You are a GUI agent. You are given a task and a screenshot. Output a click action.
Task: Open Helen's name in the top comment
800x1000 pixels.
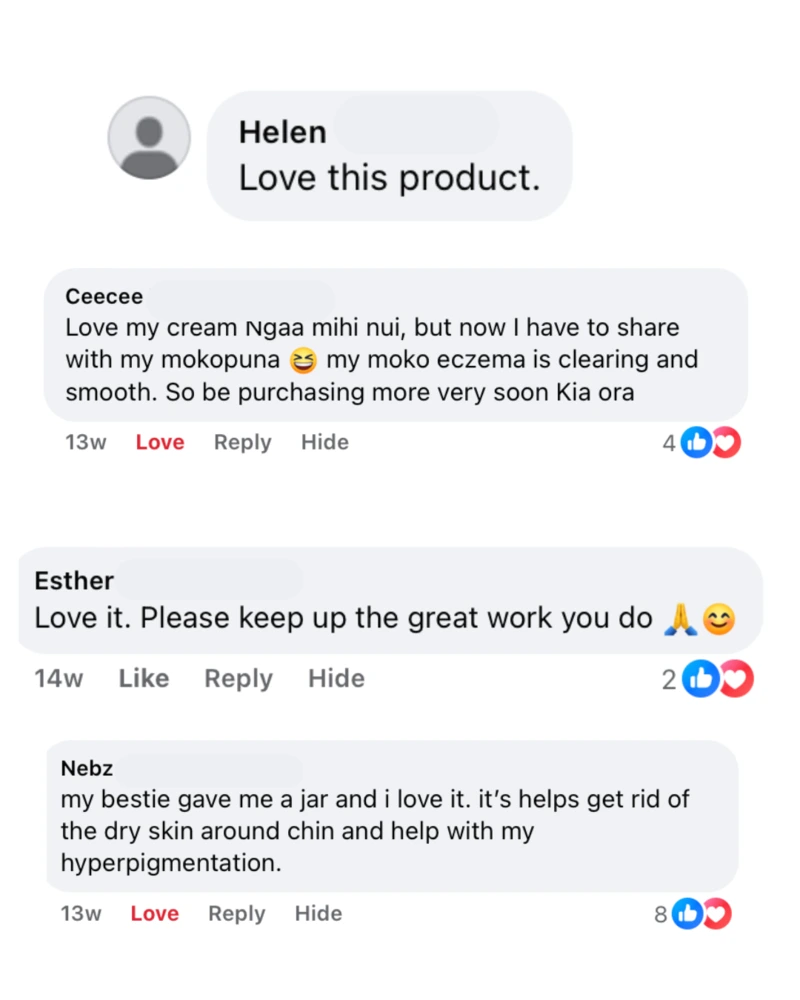tap(282, 131)
